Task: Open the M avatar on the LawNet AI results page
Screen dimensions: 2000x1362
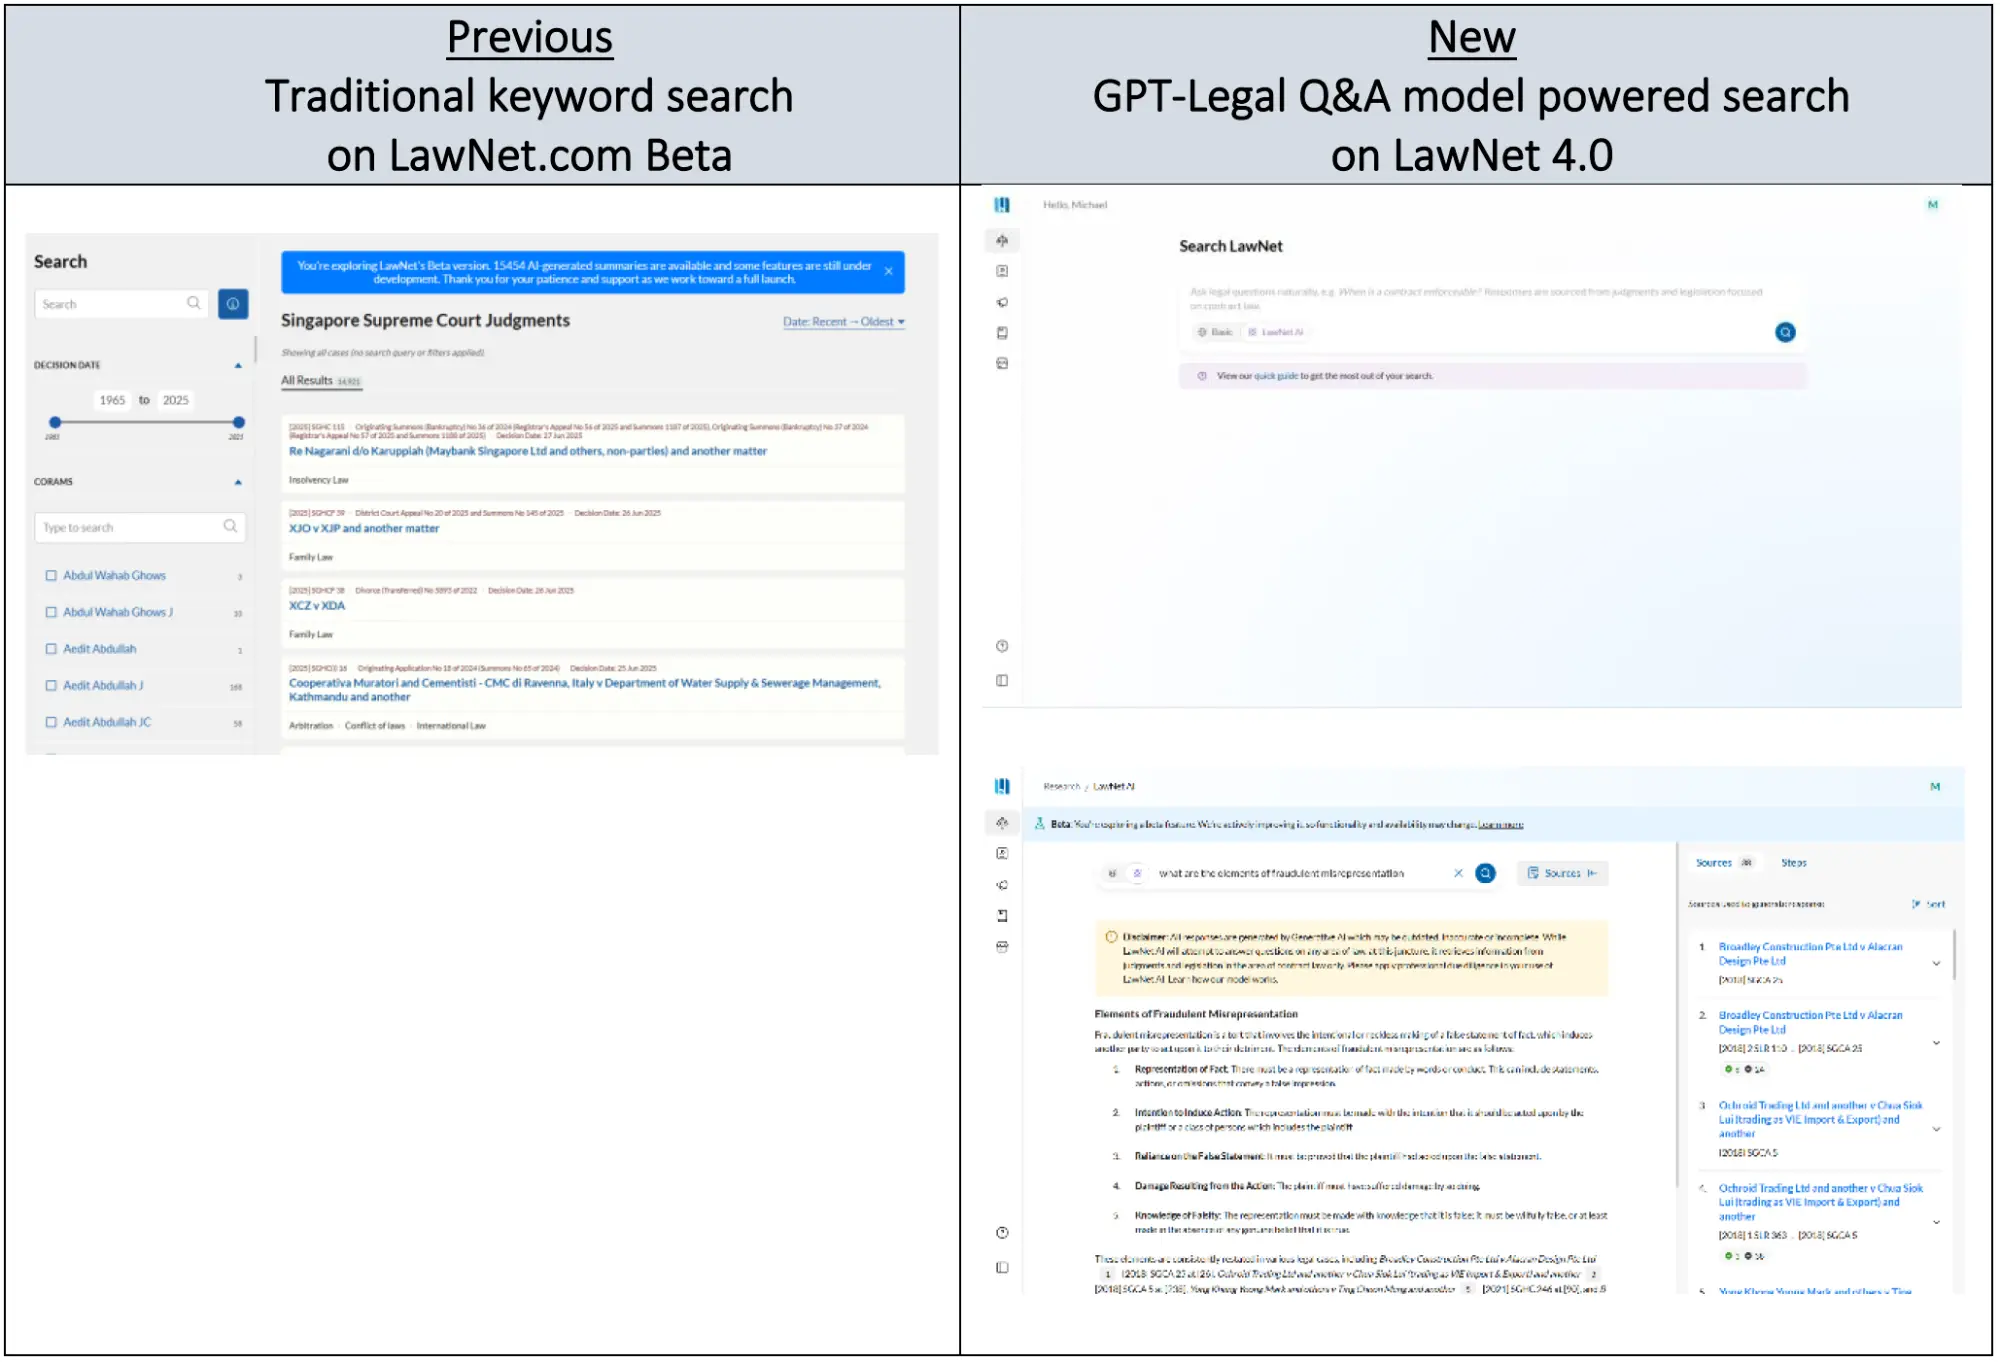Action: point(1935,787)
